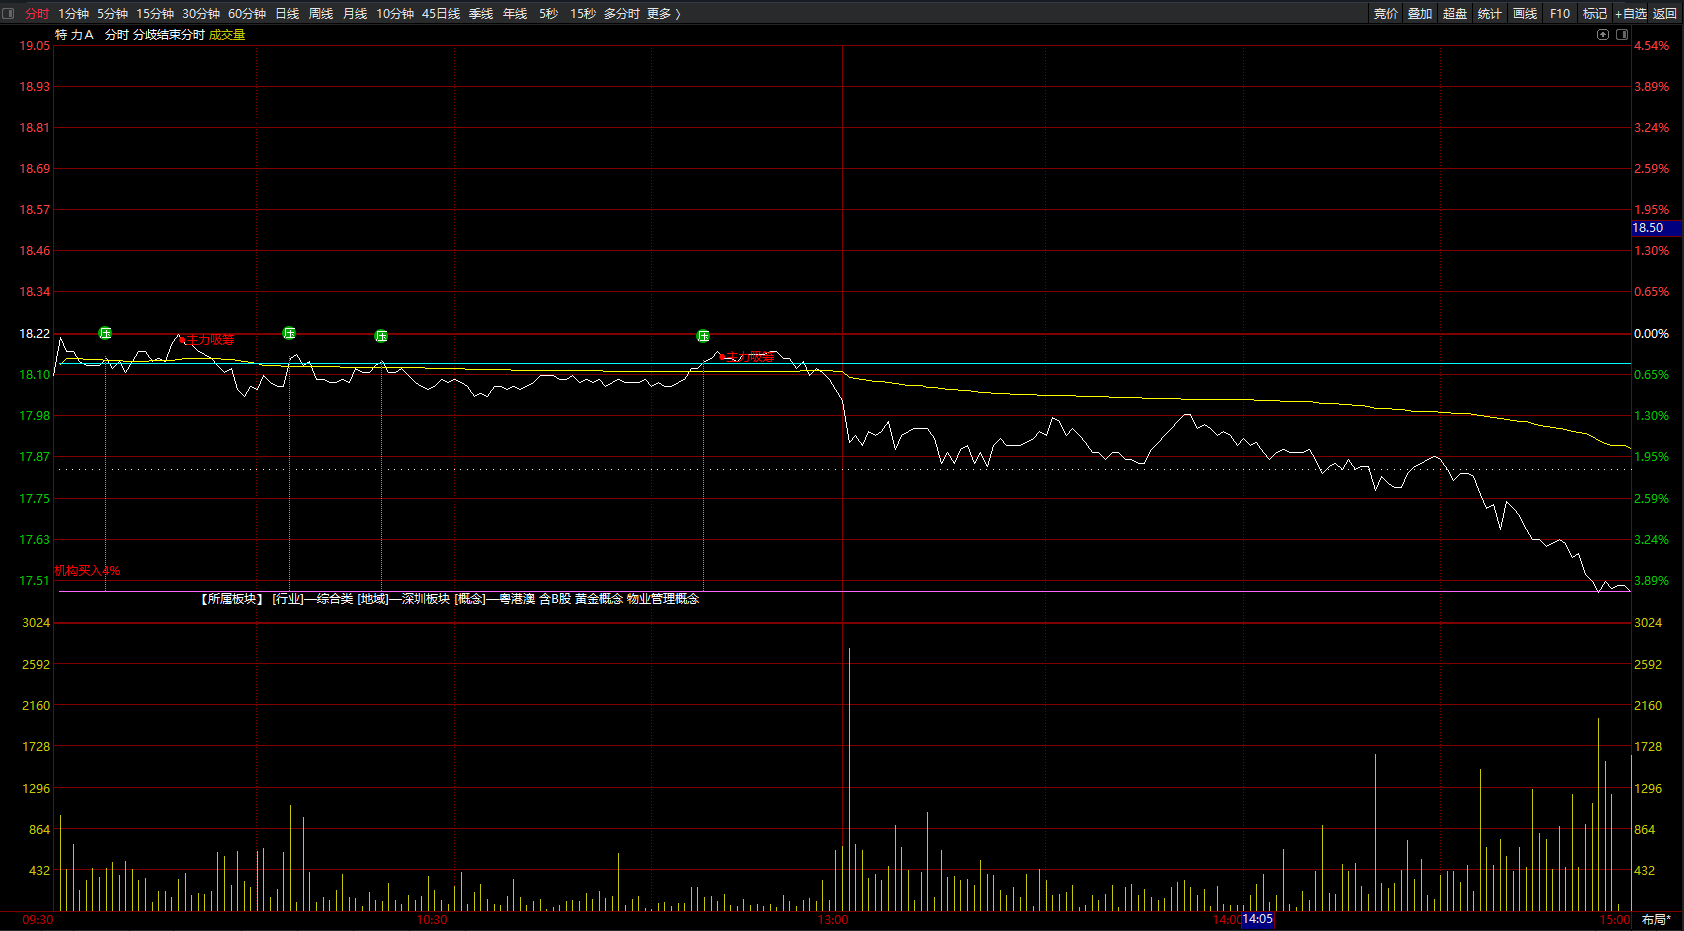Viewport: 1684px width, 931px height.
Task: Click the 画线 draw line button
Action: 1525,13
